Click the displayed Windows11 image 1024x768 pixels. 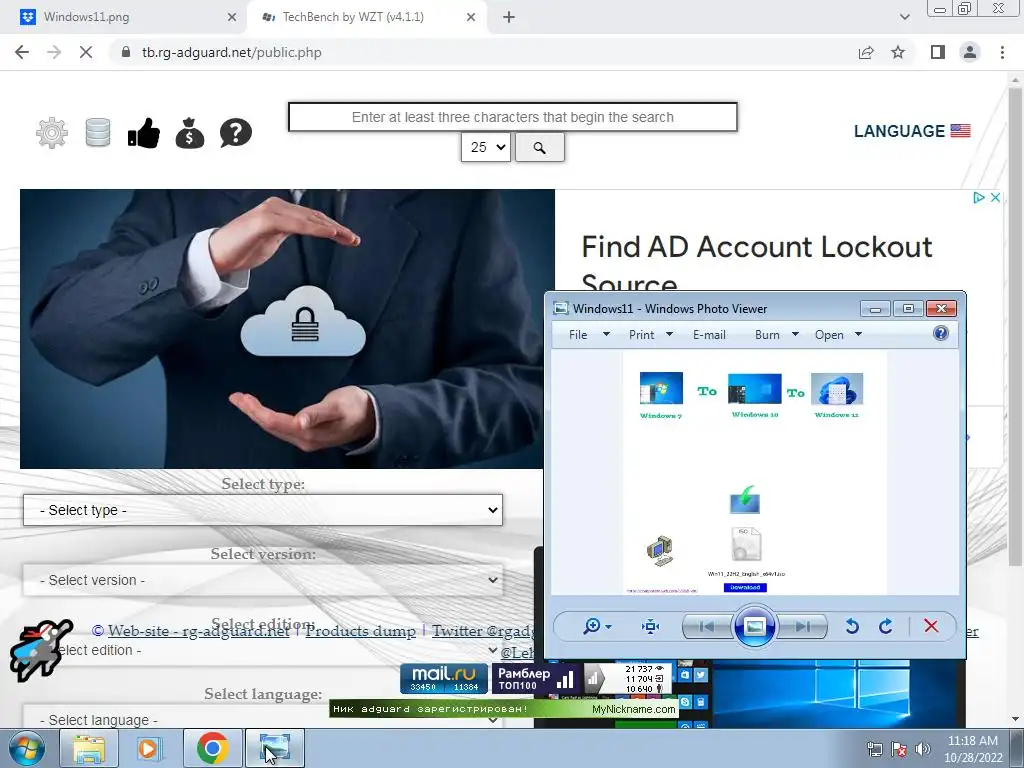754,473
